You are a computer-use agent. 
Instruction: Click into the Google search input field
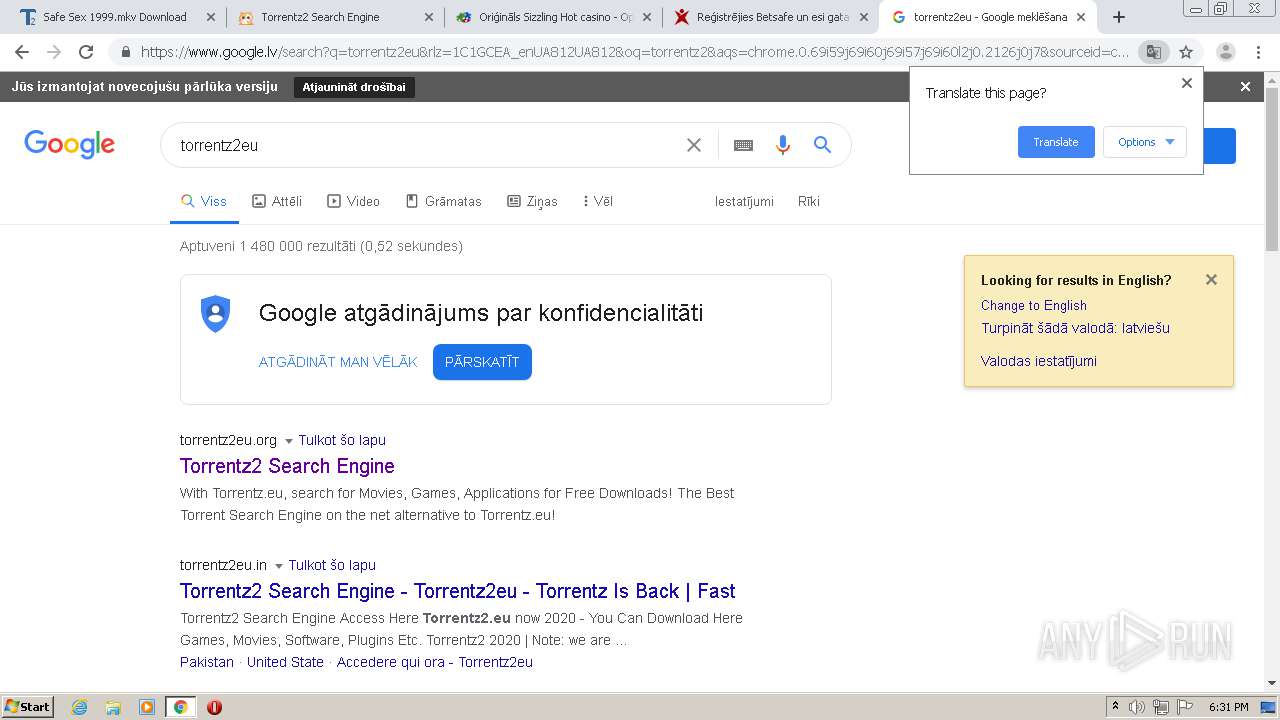[425, 145]
